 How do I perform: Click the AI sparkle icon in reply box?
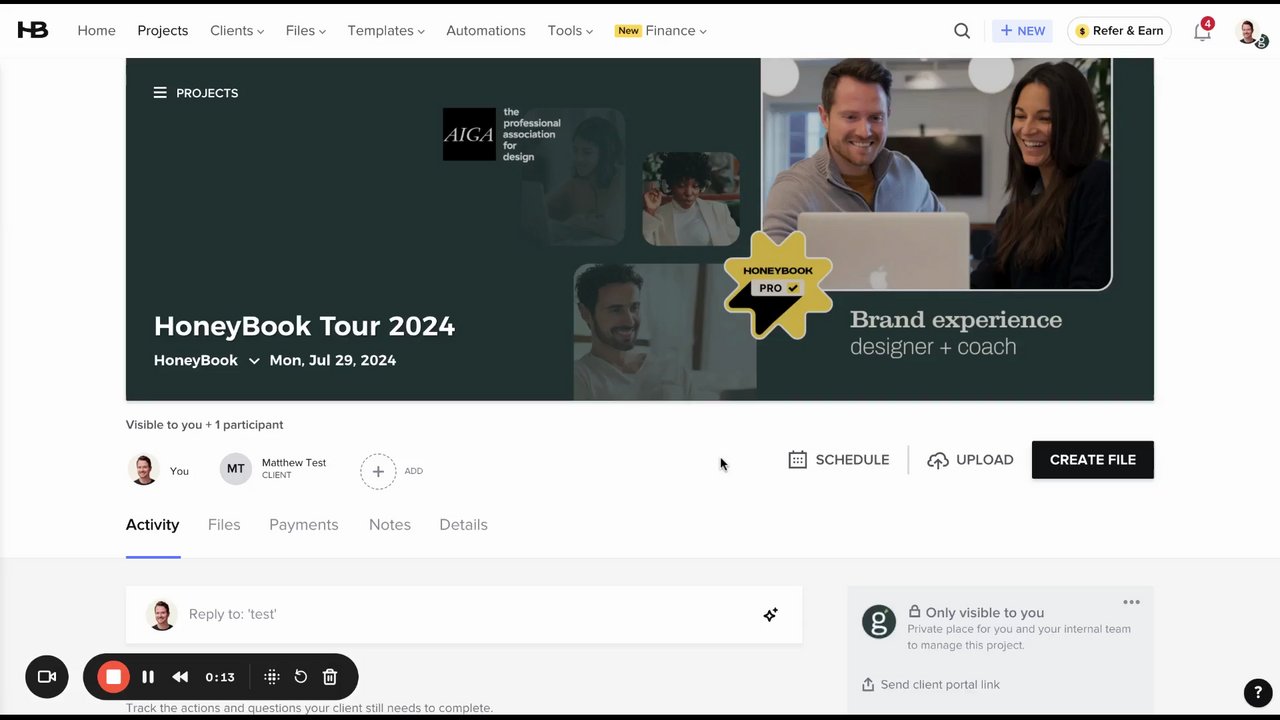(x=770, y=615)
